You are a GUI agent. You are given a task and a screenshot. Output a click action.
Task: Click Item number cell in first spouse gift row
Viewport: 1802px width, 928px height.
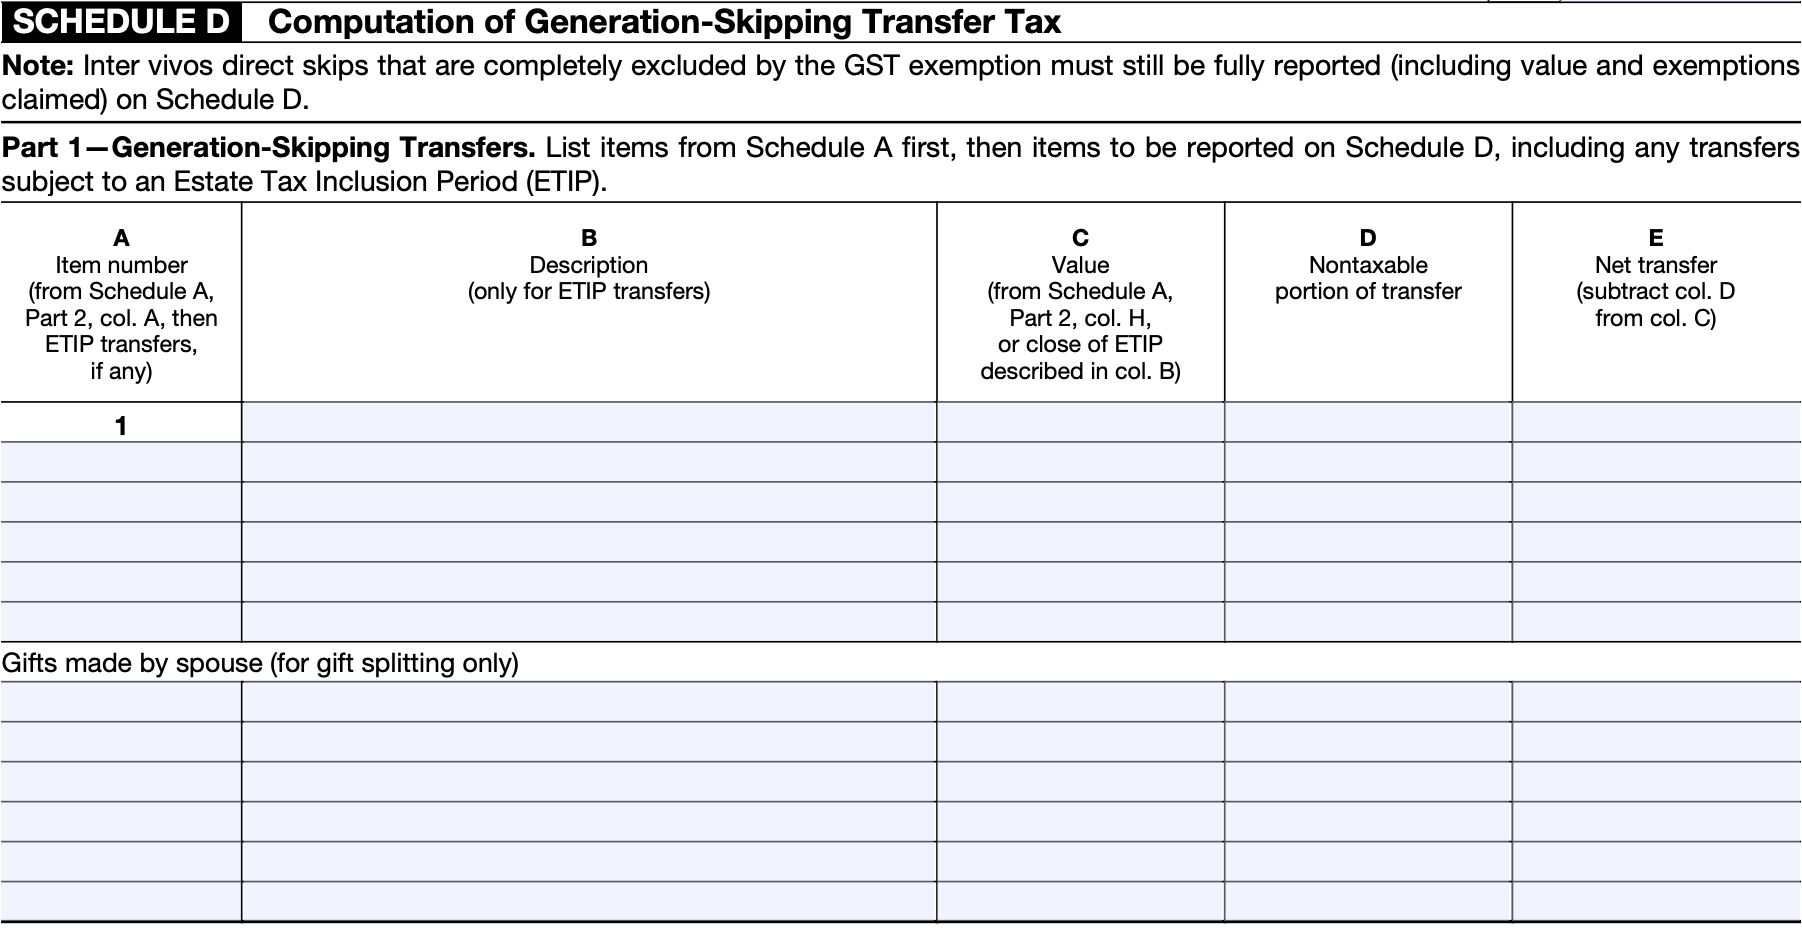pos(120,702)
